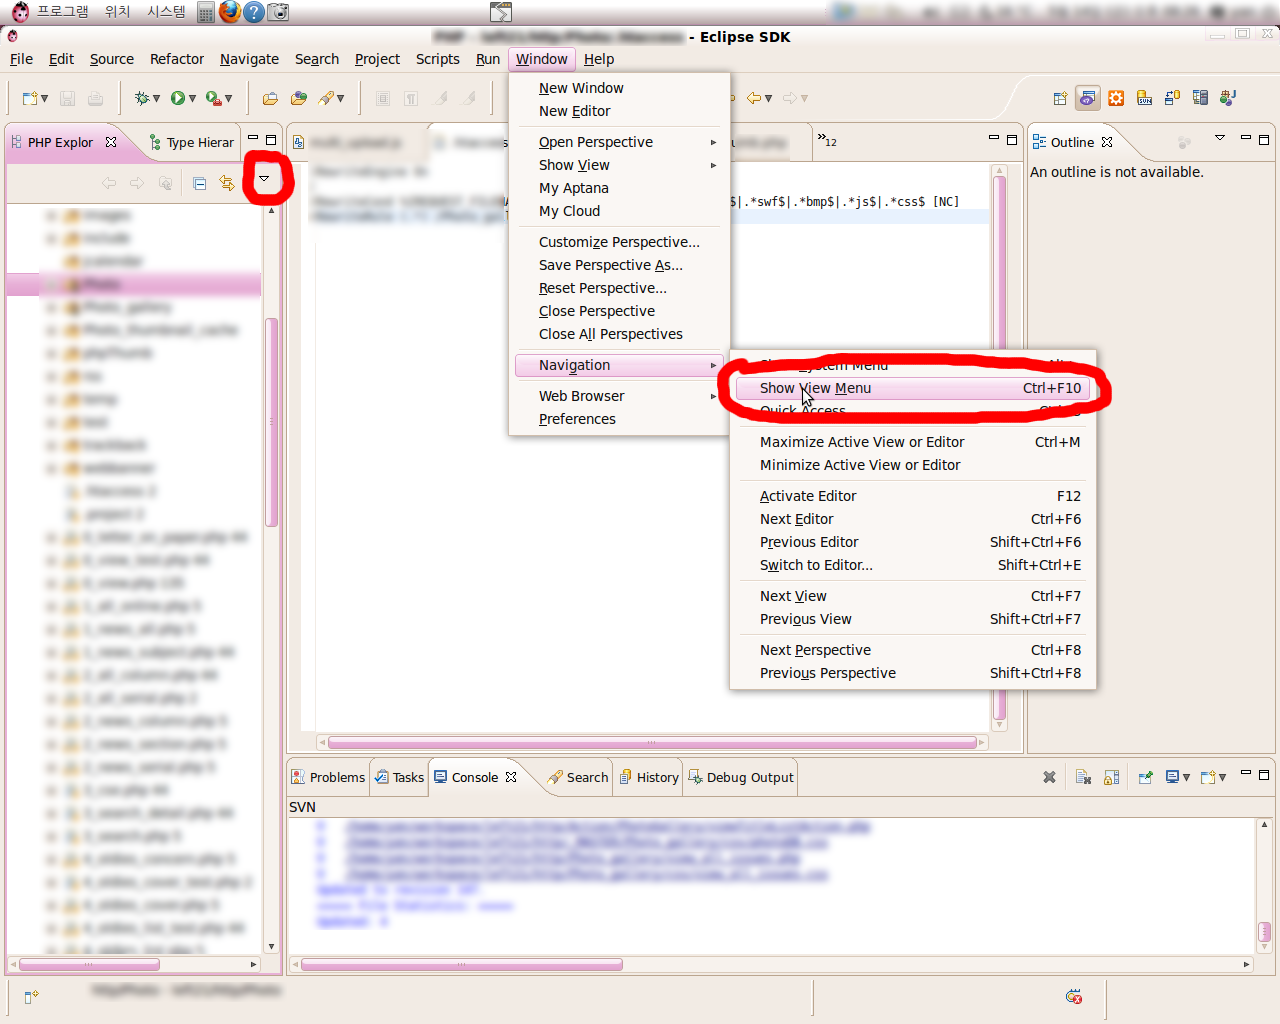Open the New file dropdown arrow
Image resolution: width=1280 pixels, height=1024 pixels.
(44, 98)
